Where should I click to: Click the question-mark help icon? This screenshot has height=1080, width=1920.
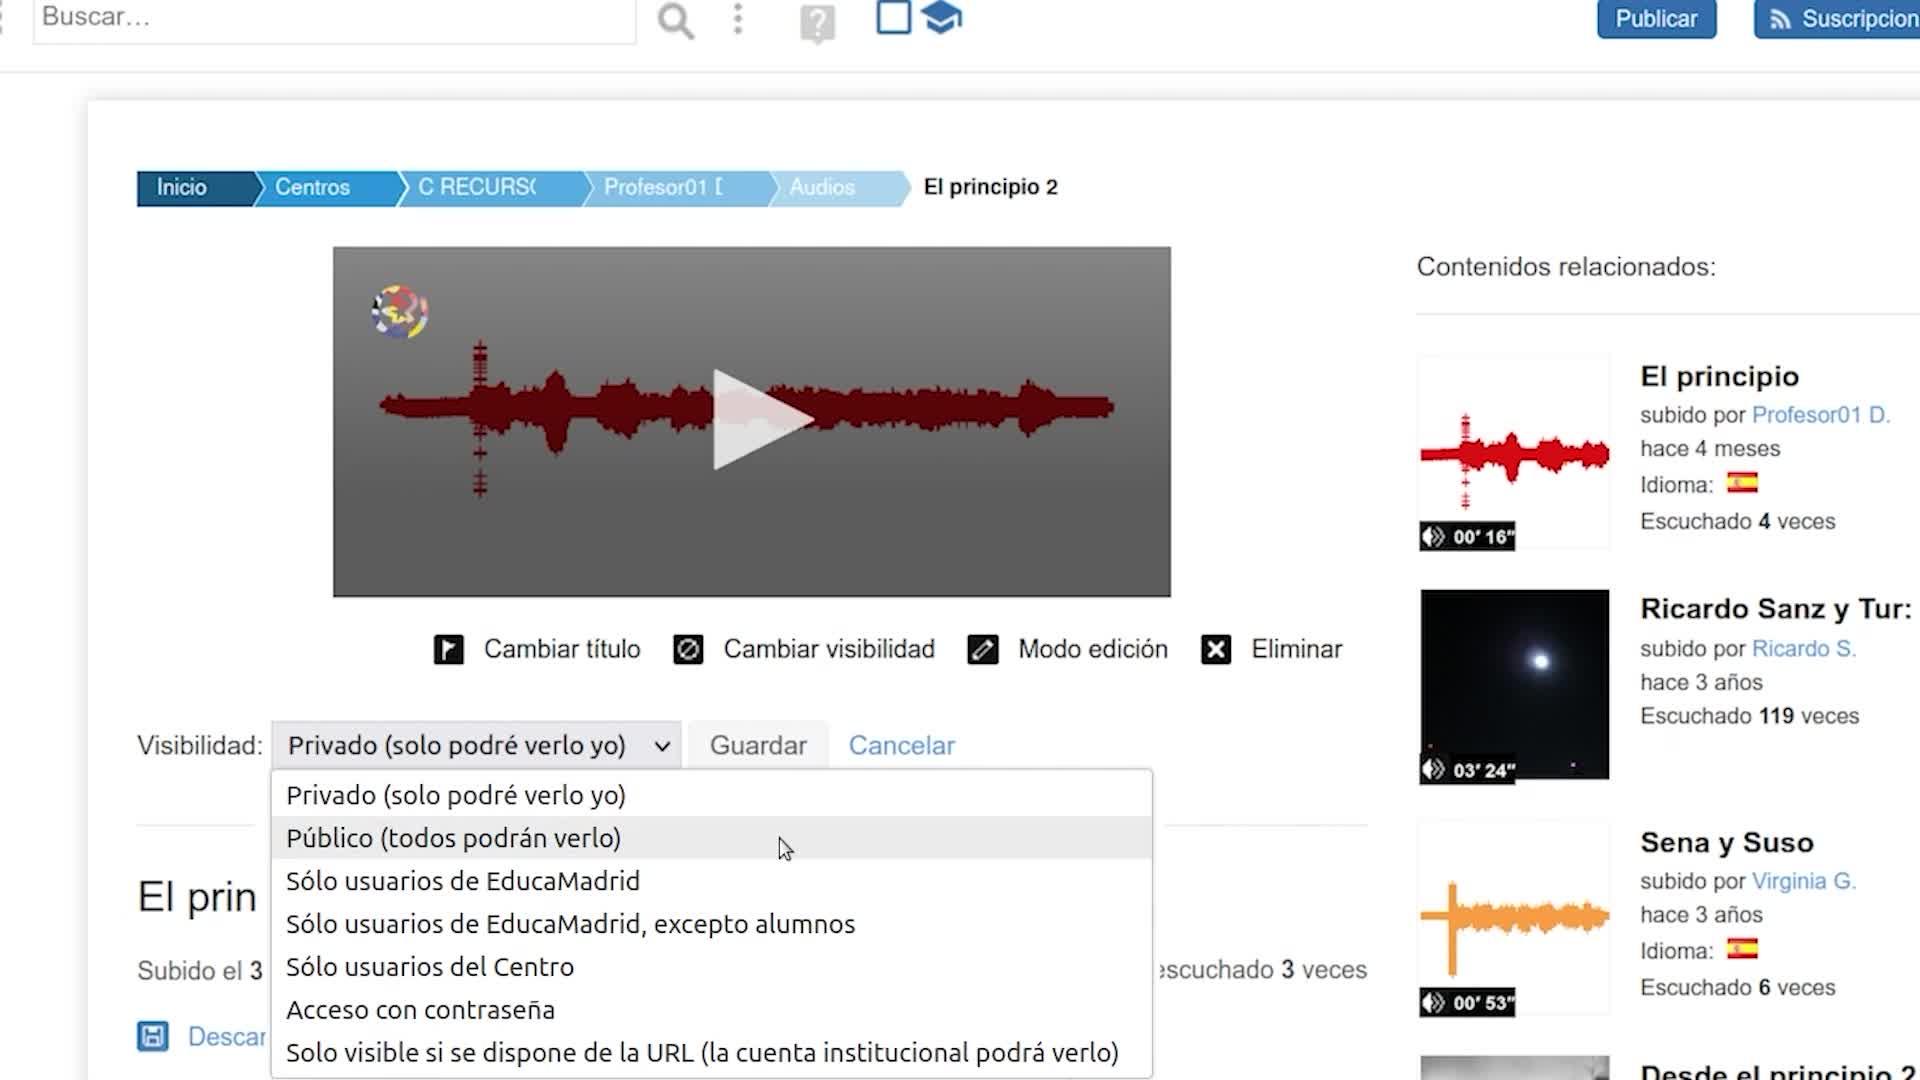click(x=817, y=22)
